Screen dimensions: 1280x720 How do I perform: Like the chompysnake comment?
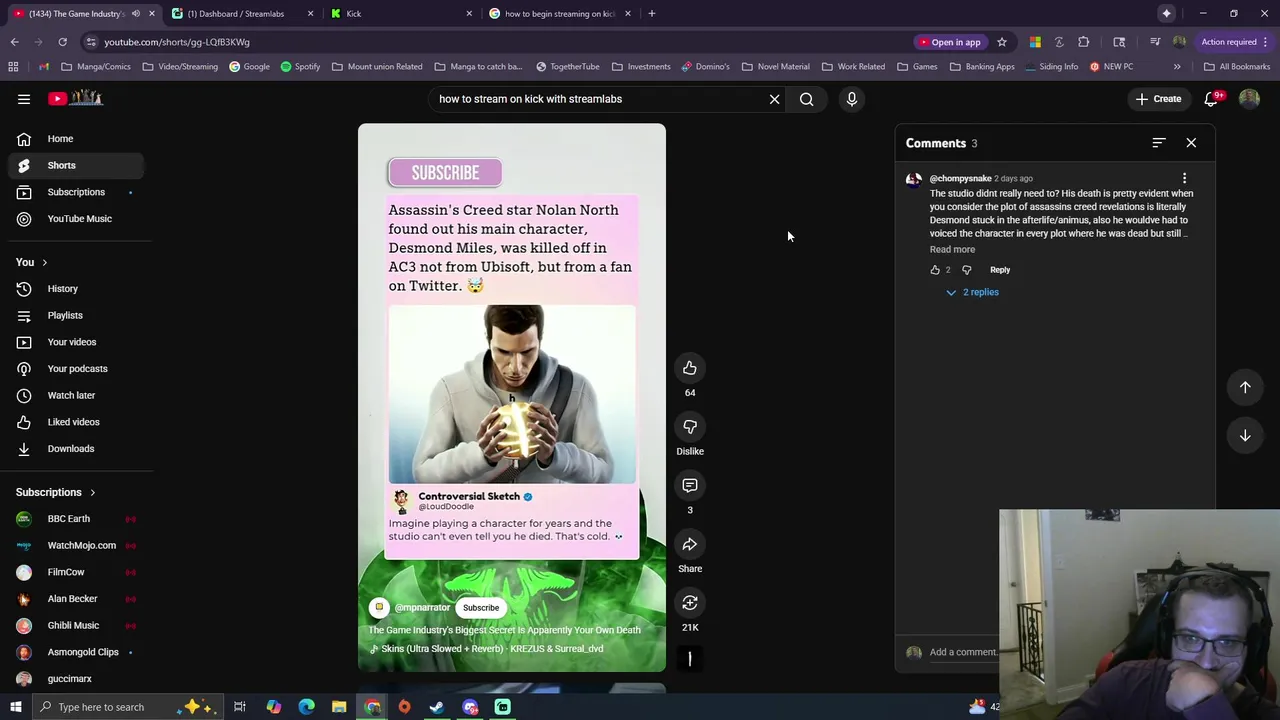pos(935,270)
